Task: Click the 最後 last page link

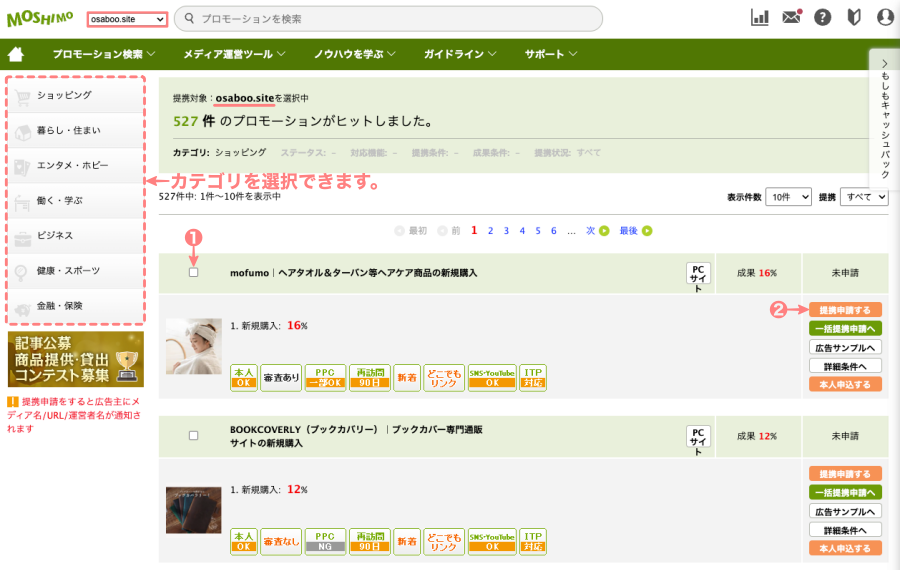Action: [x=635, y=231]
